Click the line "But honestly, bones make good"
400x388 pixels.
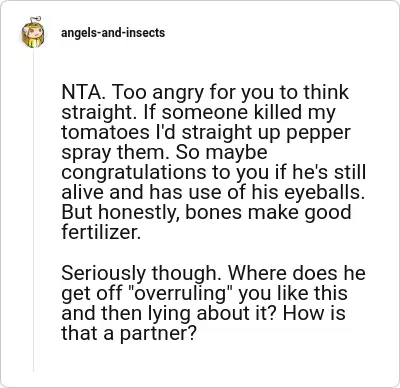point(206,213)
